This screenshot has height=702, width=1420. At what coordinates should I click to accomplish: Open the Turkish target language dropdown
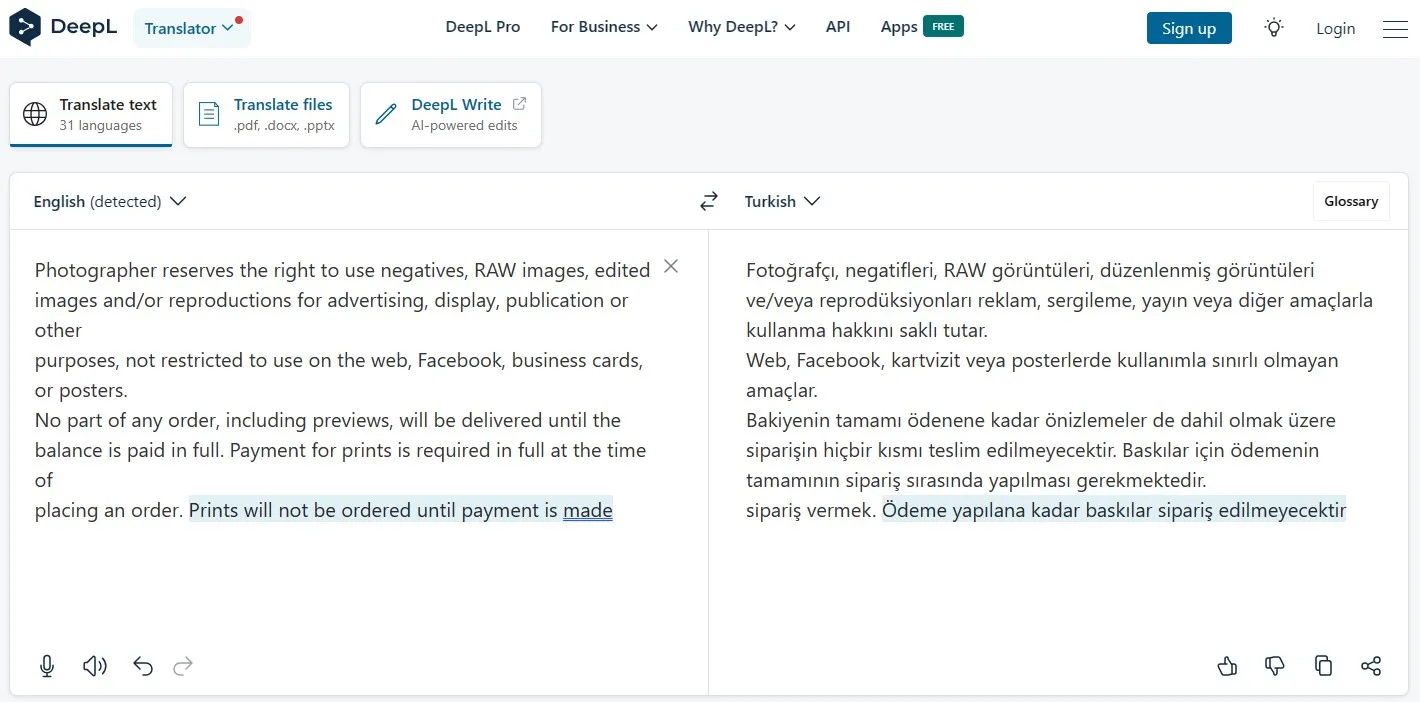783,201
